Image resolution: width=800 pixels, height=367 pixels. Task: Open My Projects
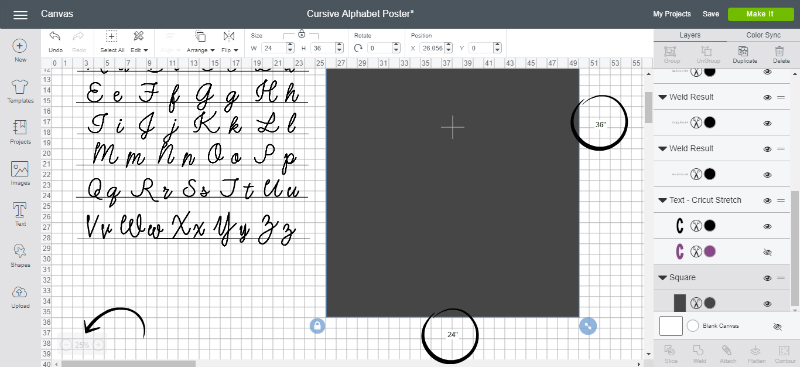[x=672, y=14]
